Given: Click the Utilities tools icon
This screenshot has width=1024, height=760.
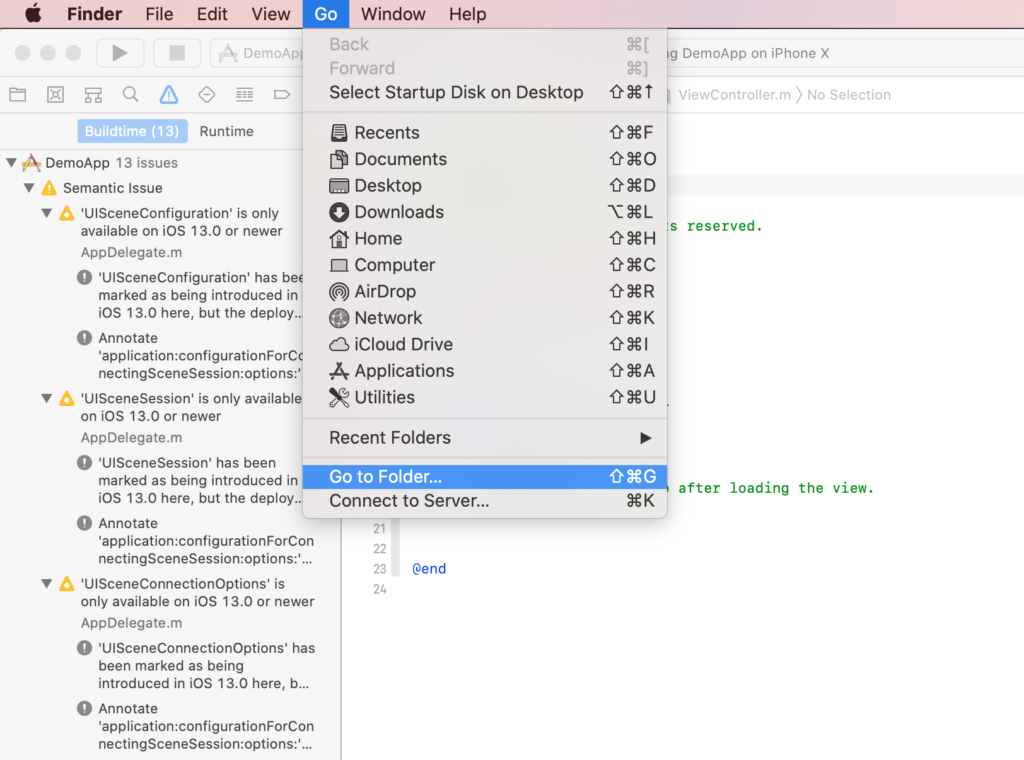Looking at the screenshot, I should [339, 398].
